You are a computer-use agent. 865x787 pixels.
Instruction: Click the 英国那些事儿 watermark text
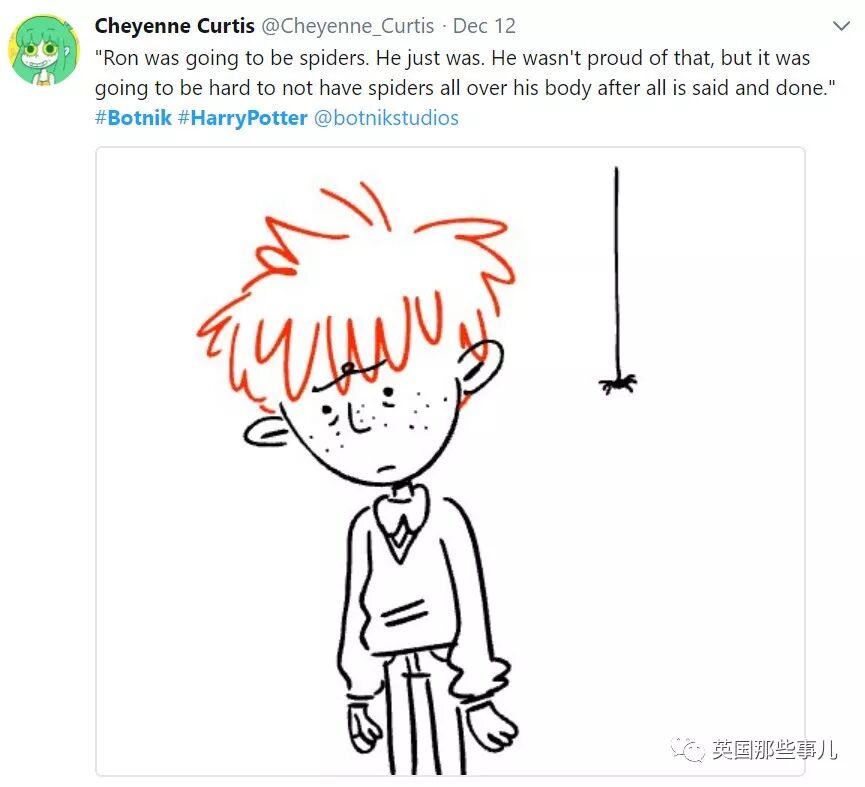click(774, 749)
